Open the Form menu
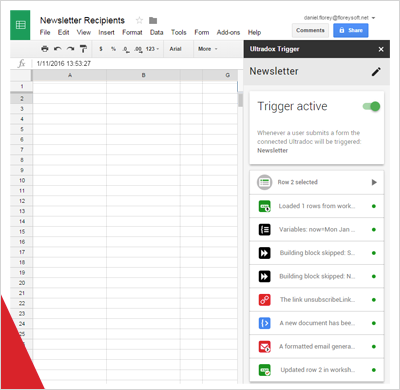The image size is (400, 390). point(202,32)
